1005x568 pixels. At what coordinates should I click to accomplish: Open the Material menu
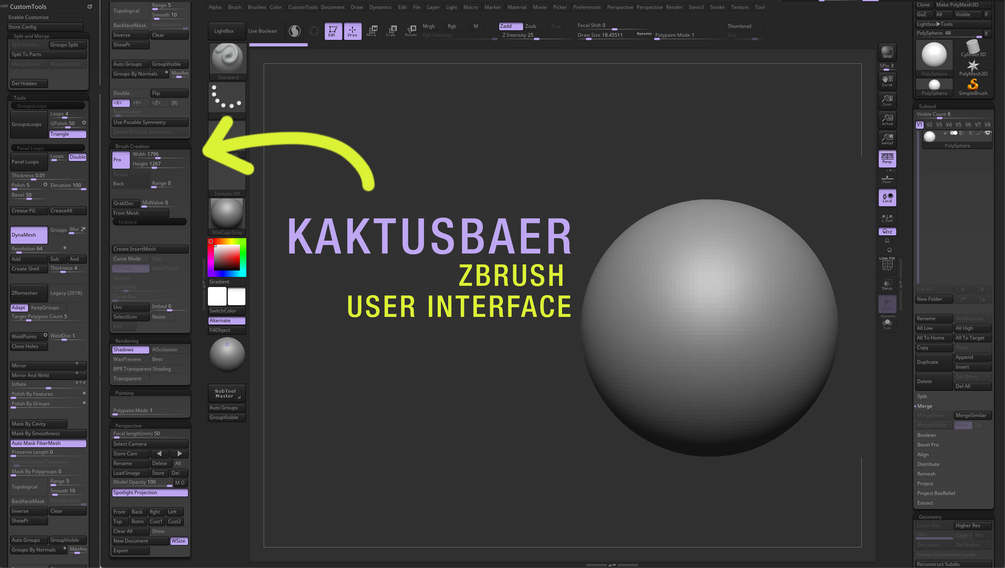click(x=517, y=7)
